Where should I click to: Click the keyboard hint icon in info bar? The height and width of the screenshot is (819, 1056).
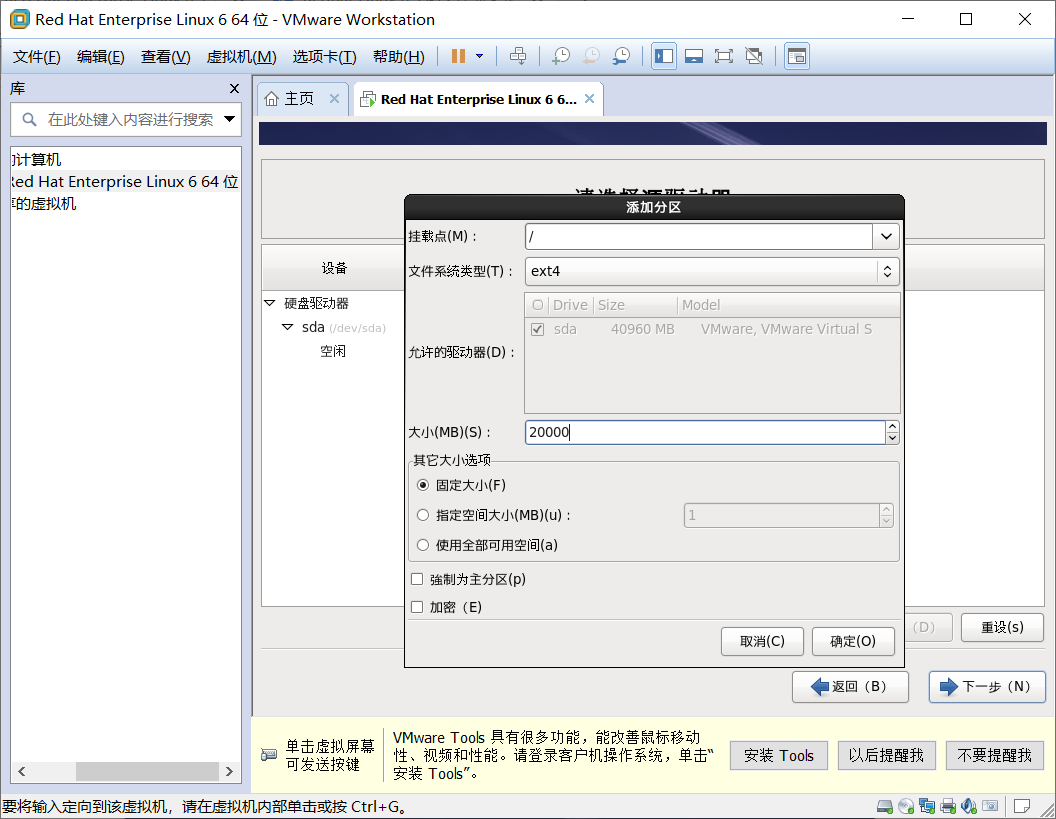[x=269, y=755]
